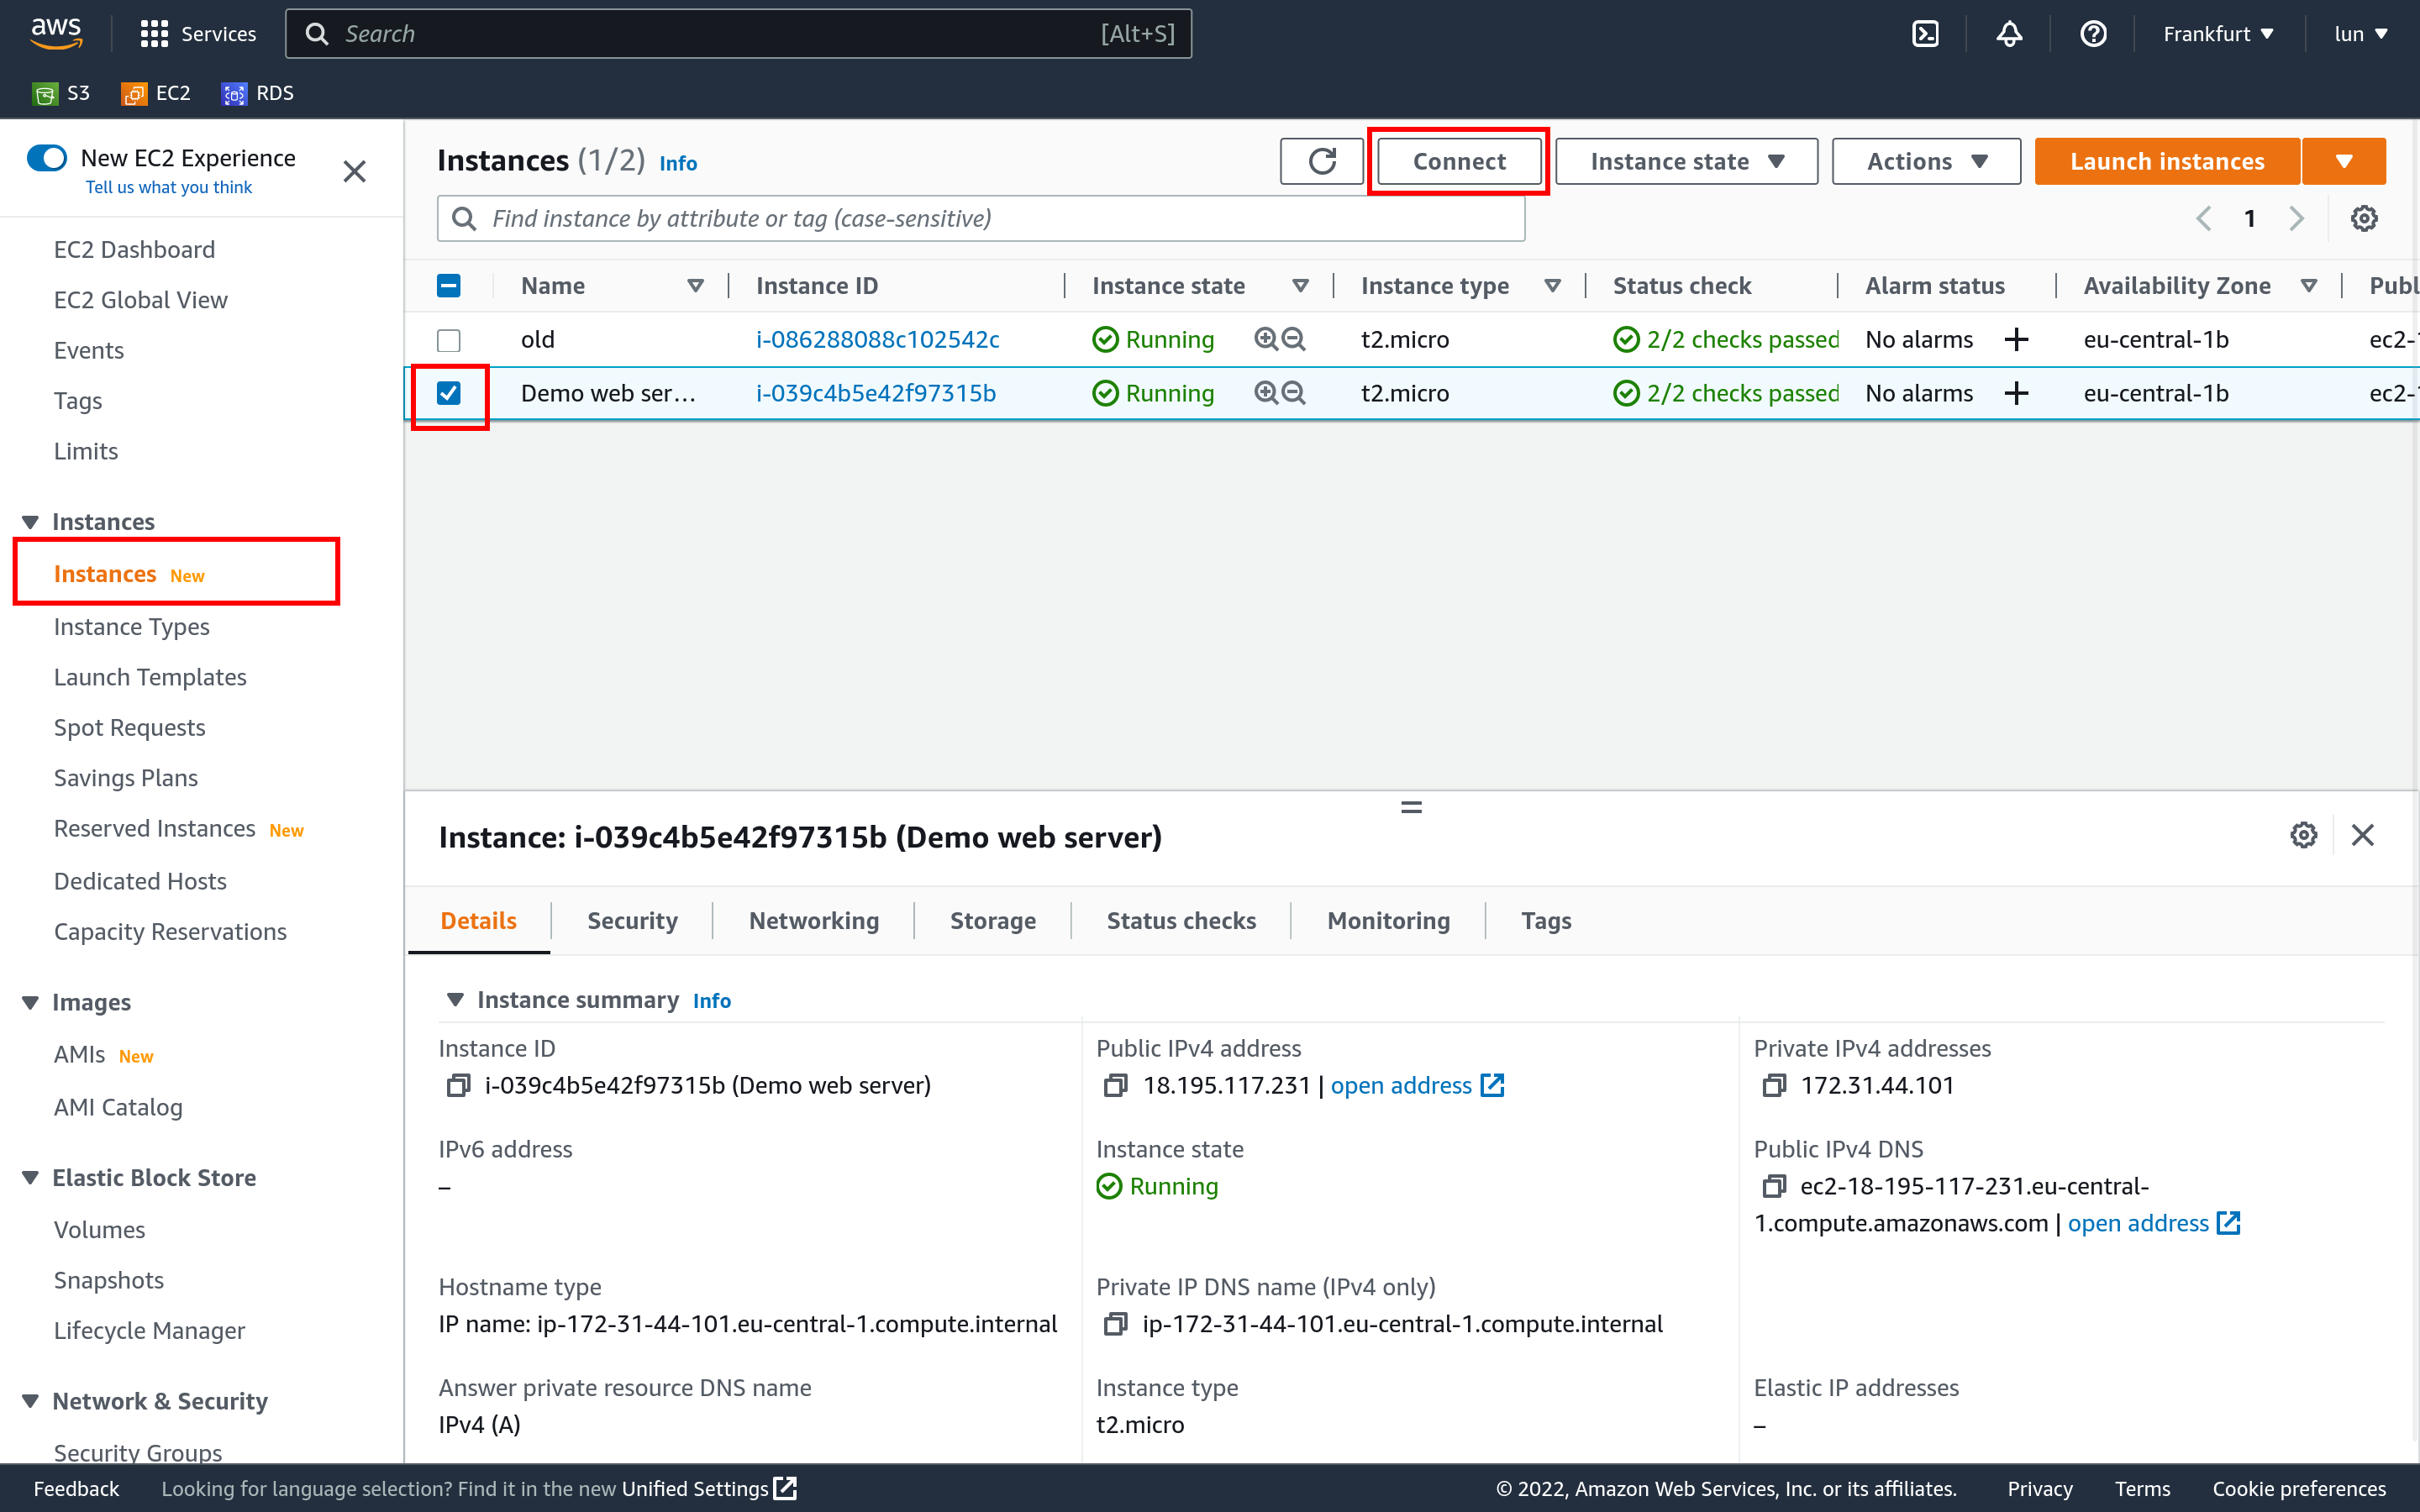Screen dimensions: 2420x1512
Task: Switch to the Storage tab
Action: 993,920
